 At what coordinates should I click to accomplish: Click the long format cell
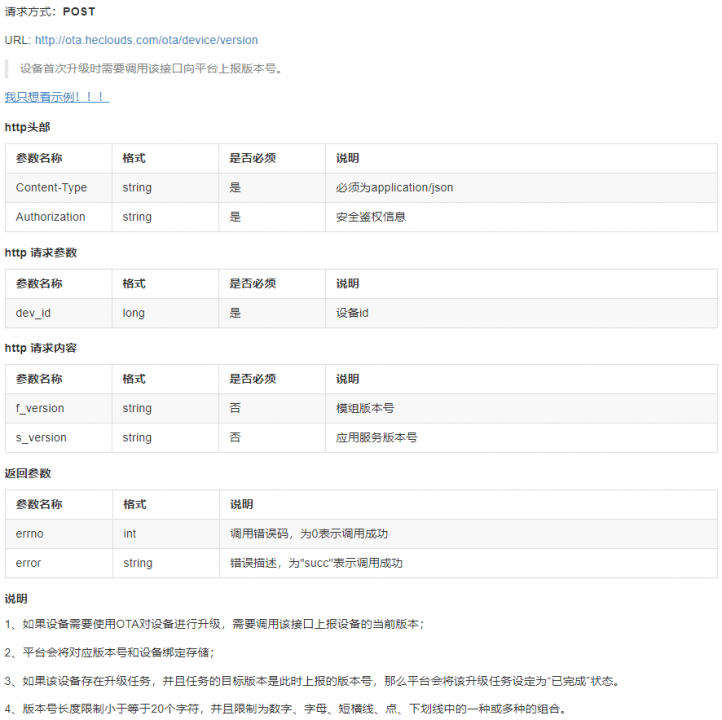(165, 313)
